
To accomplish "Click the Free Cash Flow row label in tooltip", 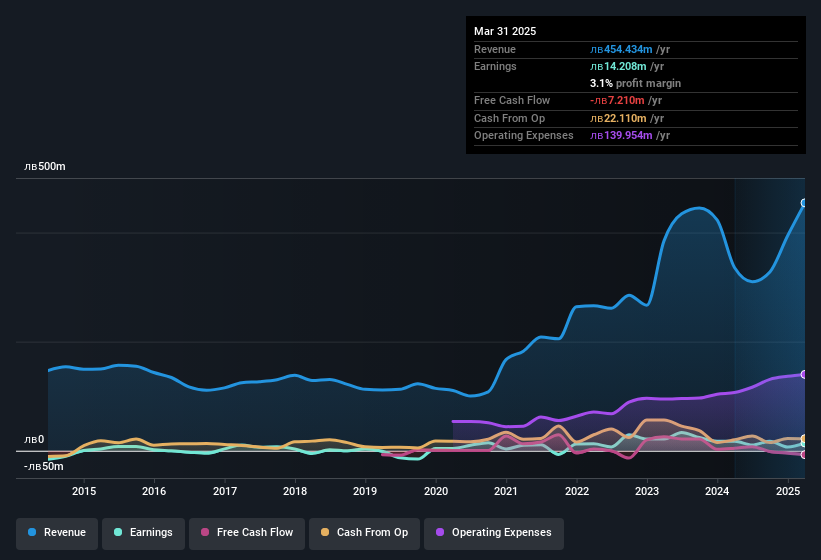I will click(512, 100).
